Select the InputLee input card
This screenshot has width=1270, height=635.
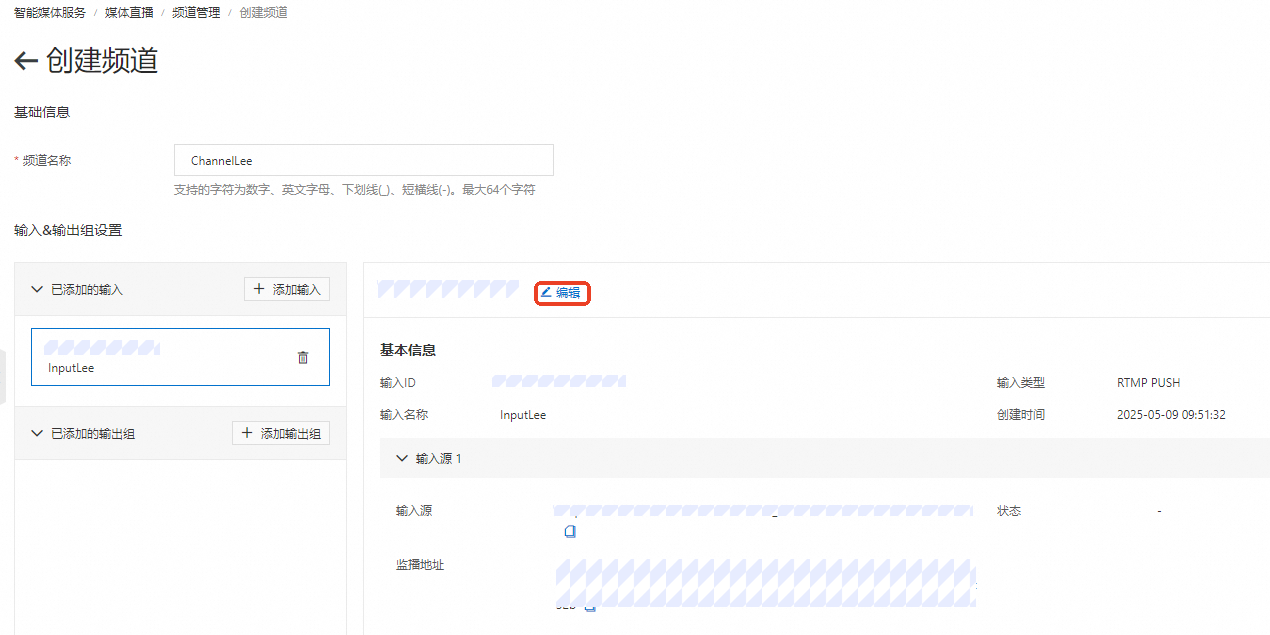[x=180, y=357]
